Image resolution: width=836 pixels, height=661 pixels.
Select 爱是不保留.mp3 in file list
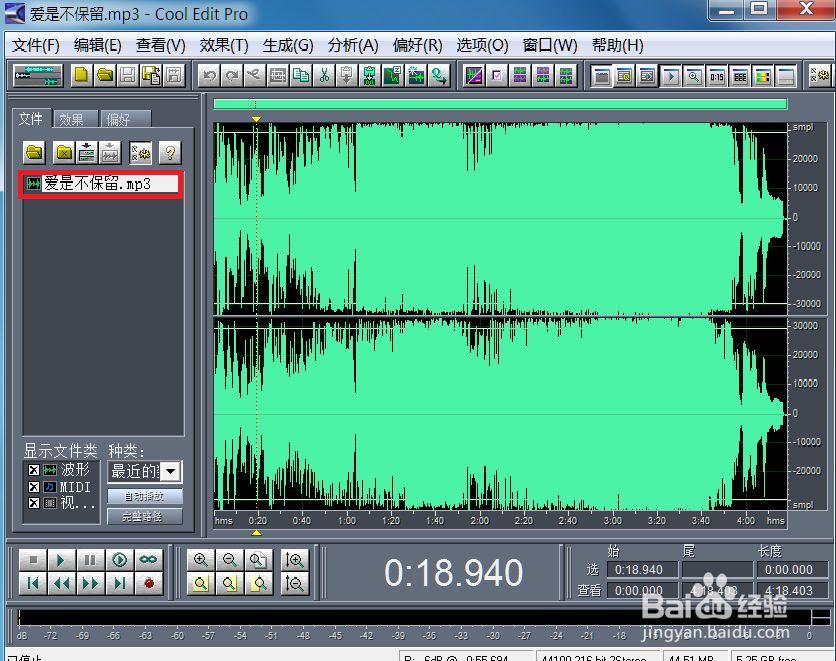(101, 184)
